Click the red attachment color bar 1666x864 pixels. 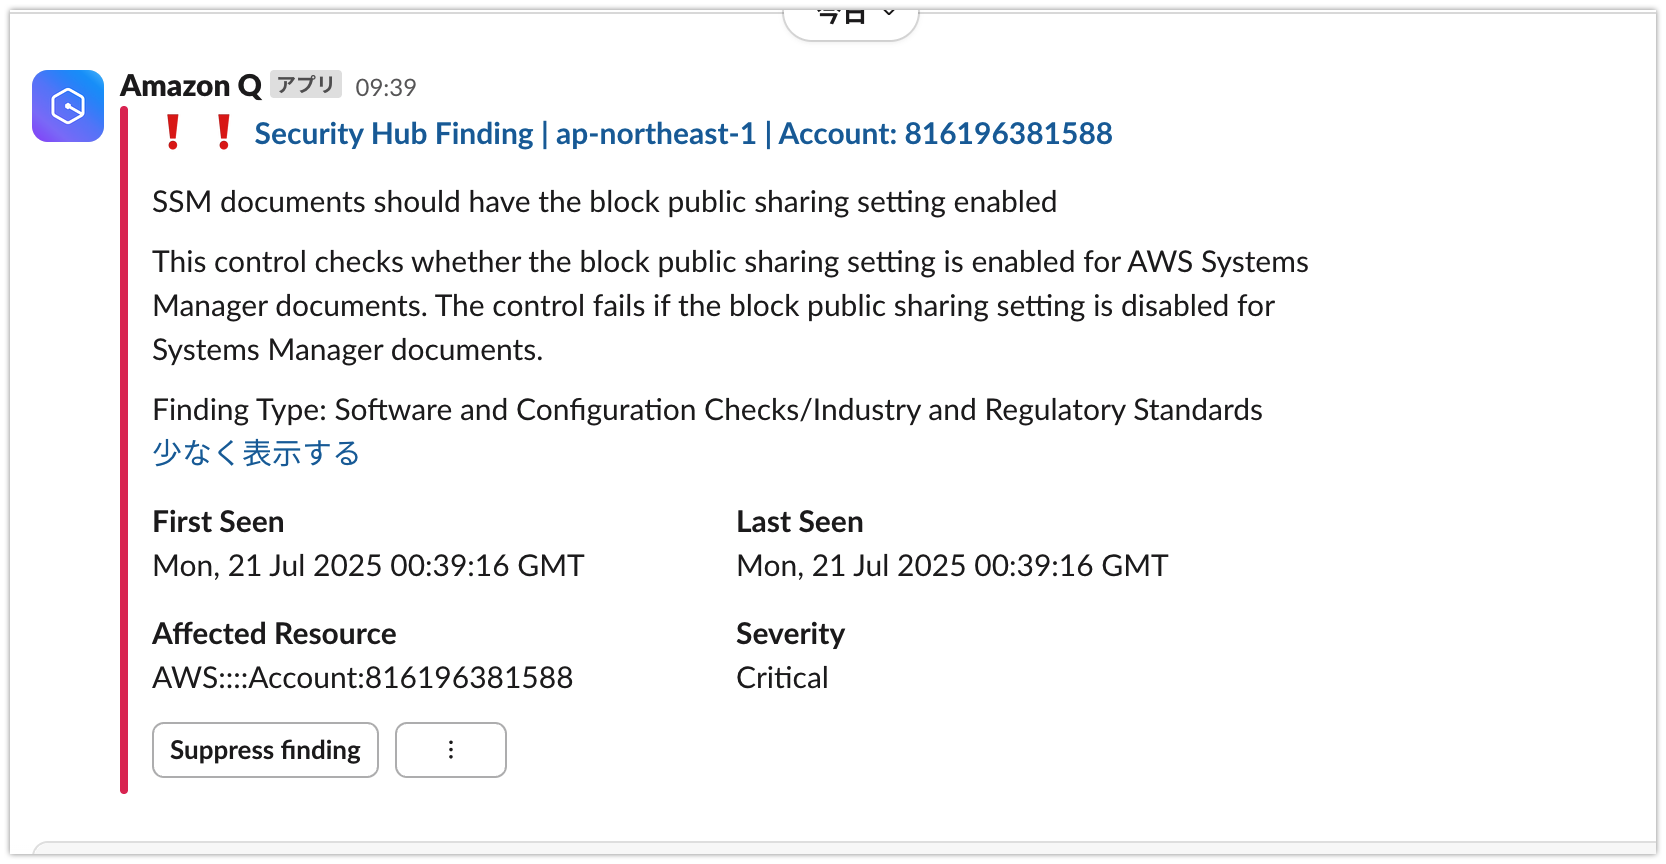click(124, 450)
